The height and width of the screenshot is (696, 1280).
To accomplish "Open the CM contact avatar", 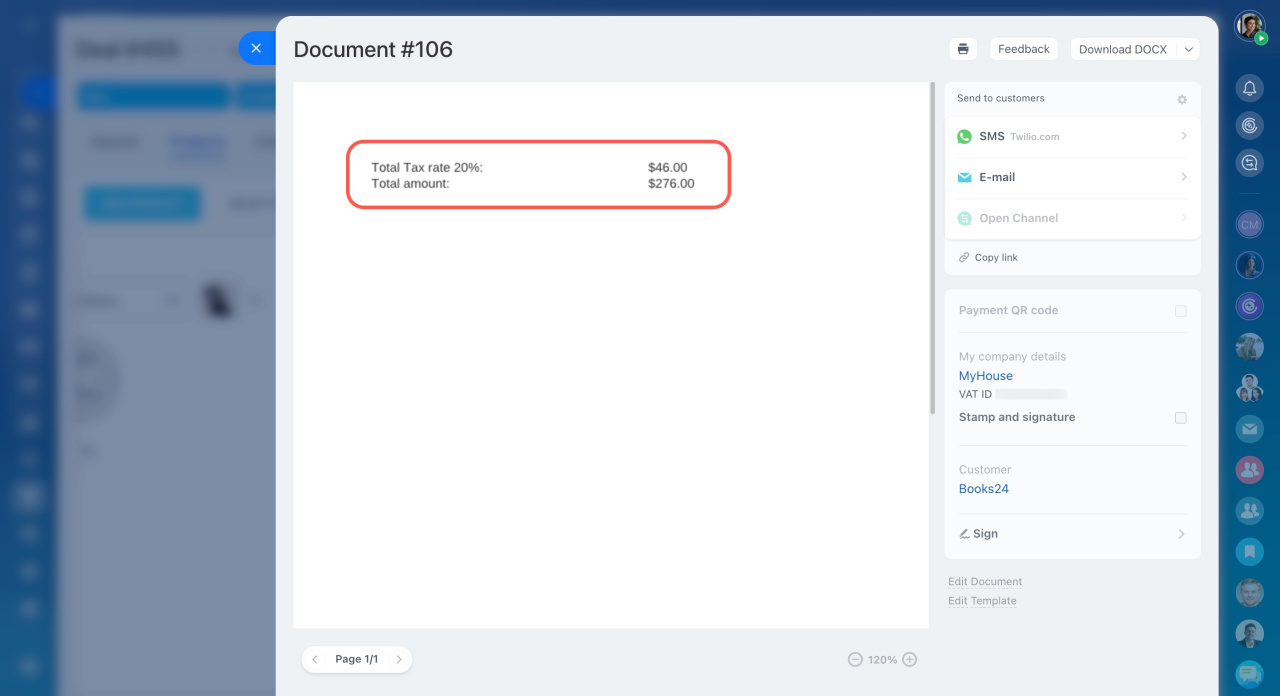I will 1250,225.
